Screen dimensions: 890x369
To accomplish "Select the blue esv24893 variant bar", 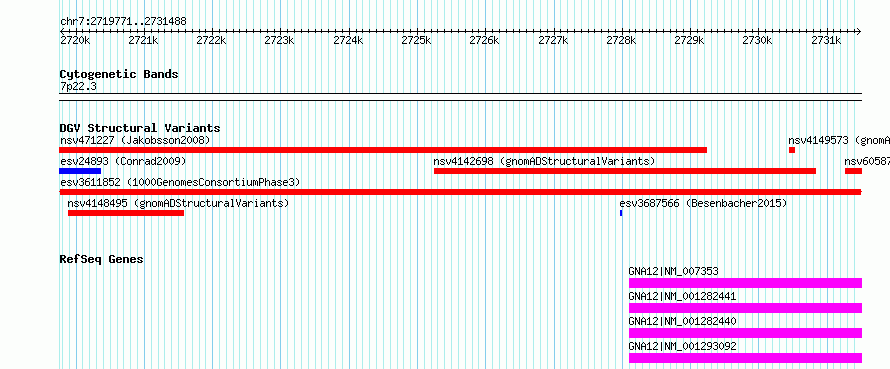I will click(80, 171).
